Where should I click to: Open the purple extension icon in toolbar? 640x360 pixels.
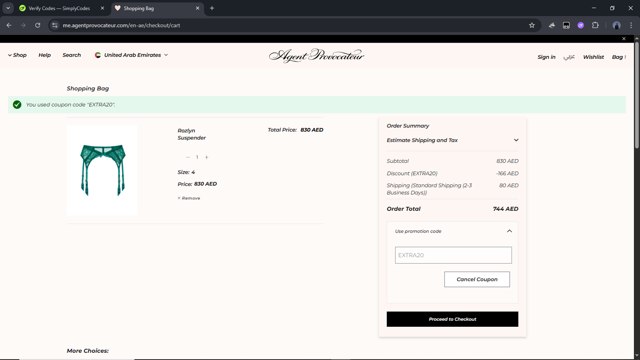(580, 25)
